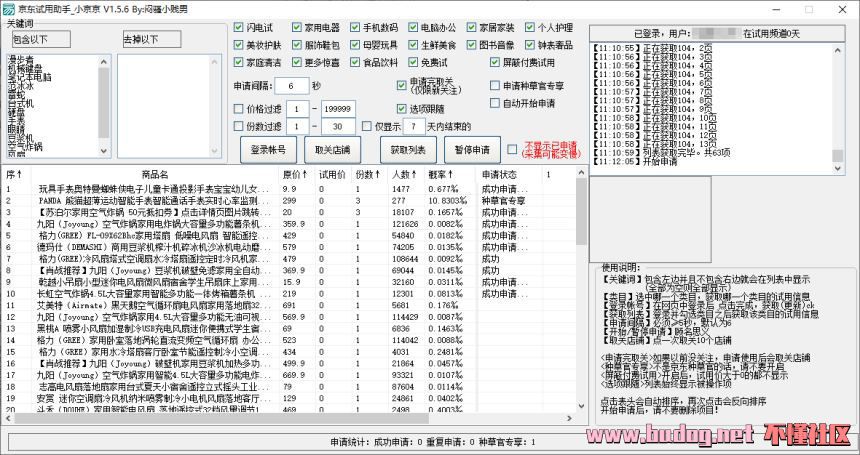Click the app icon in title bar
The height and width of the screenshot is (455, 860).
point(8,9)
